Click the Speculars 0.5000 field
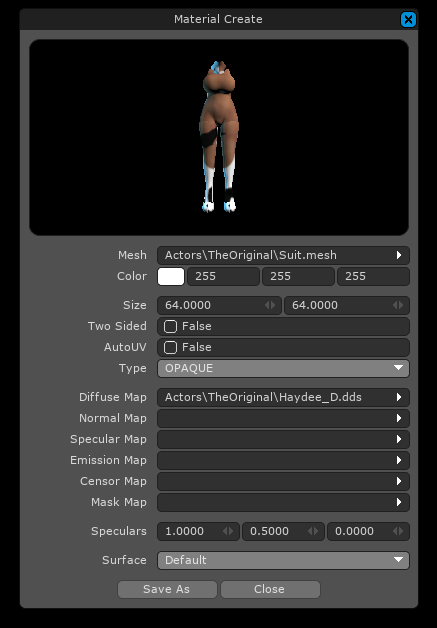 click(283, 531)
